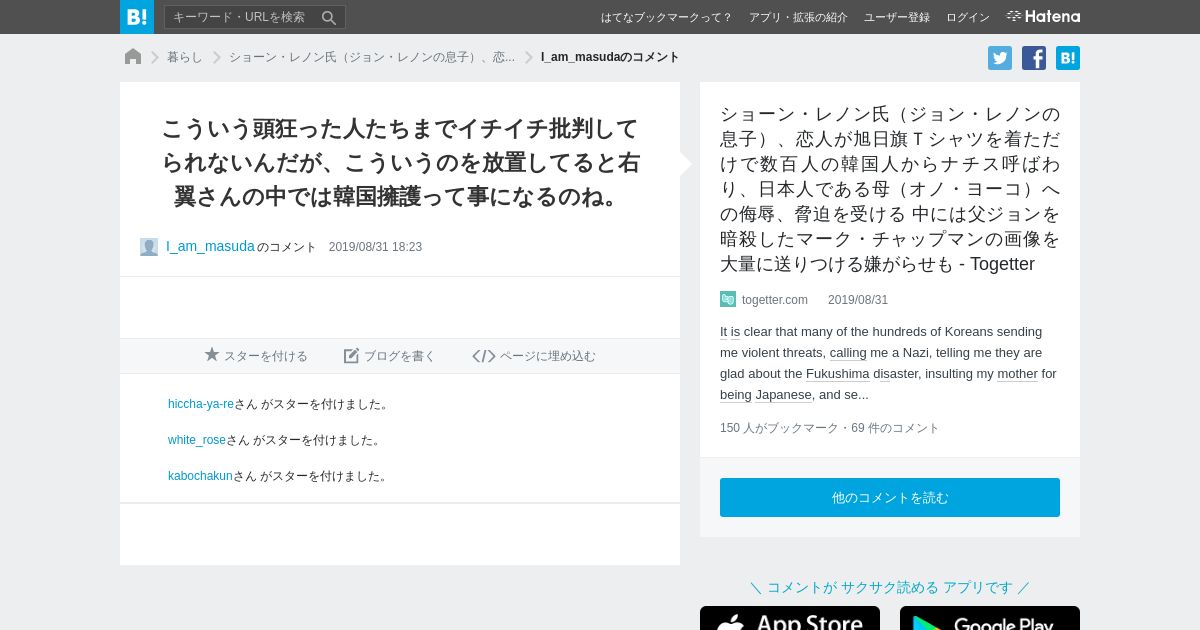Open Togetter article title link
The height and width of the screenshot is (630, 1200).
[x=890, y=189]
